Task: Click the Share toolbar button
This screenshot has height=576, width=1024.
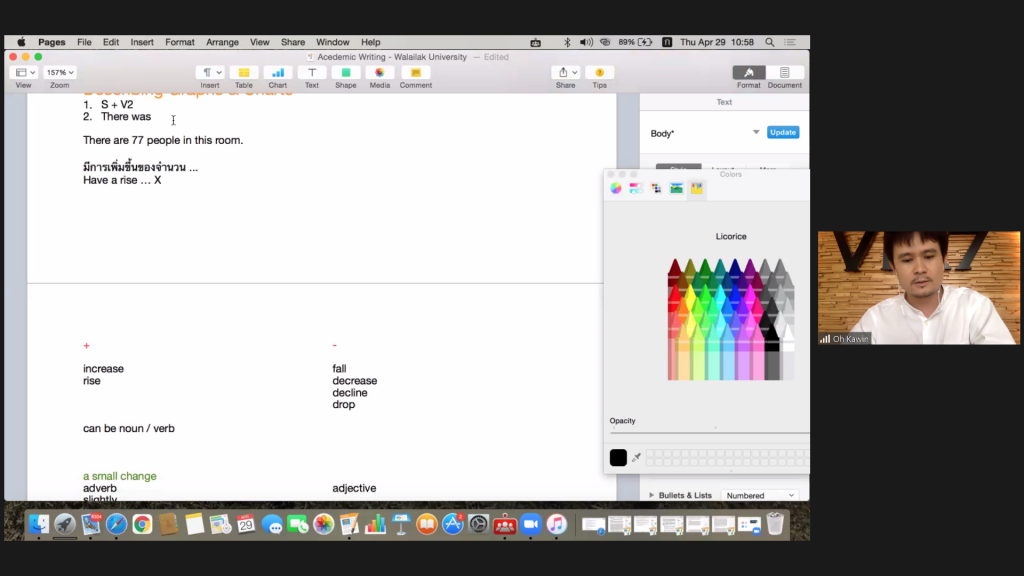Action: click(565, 73)
